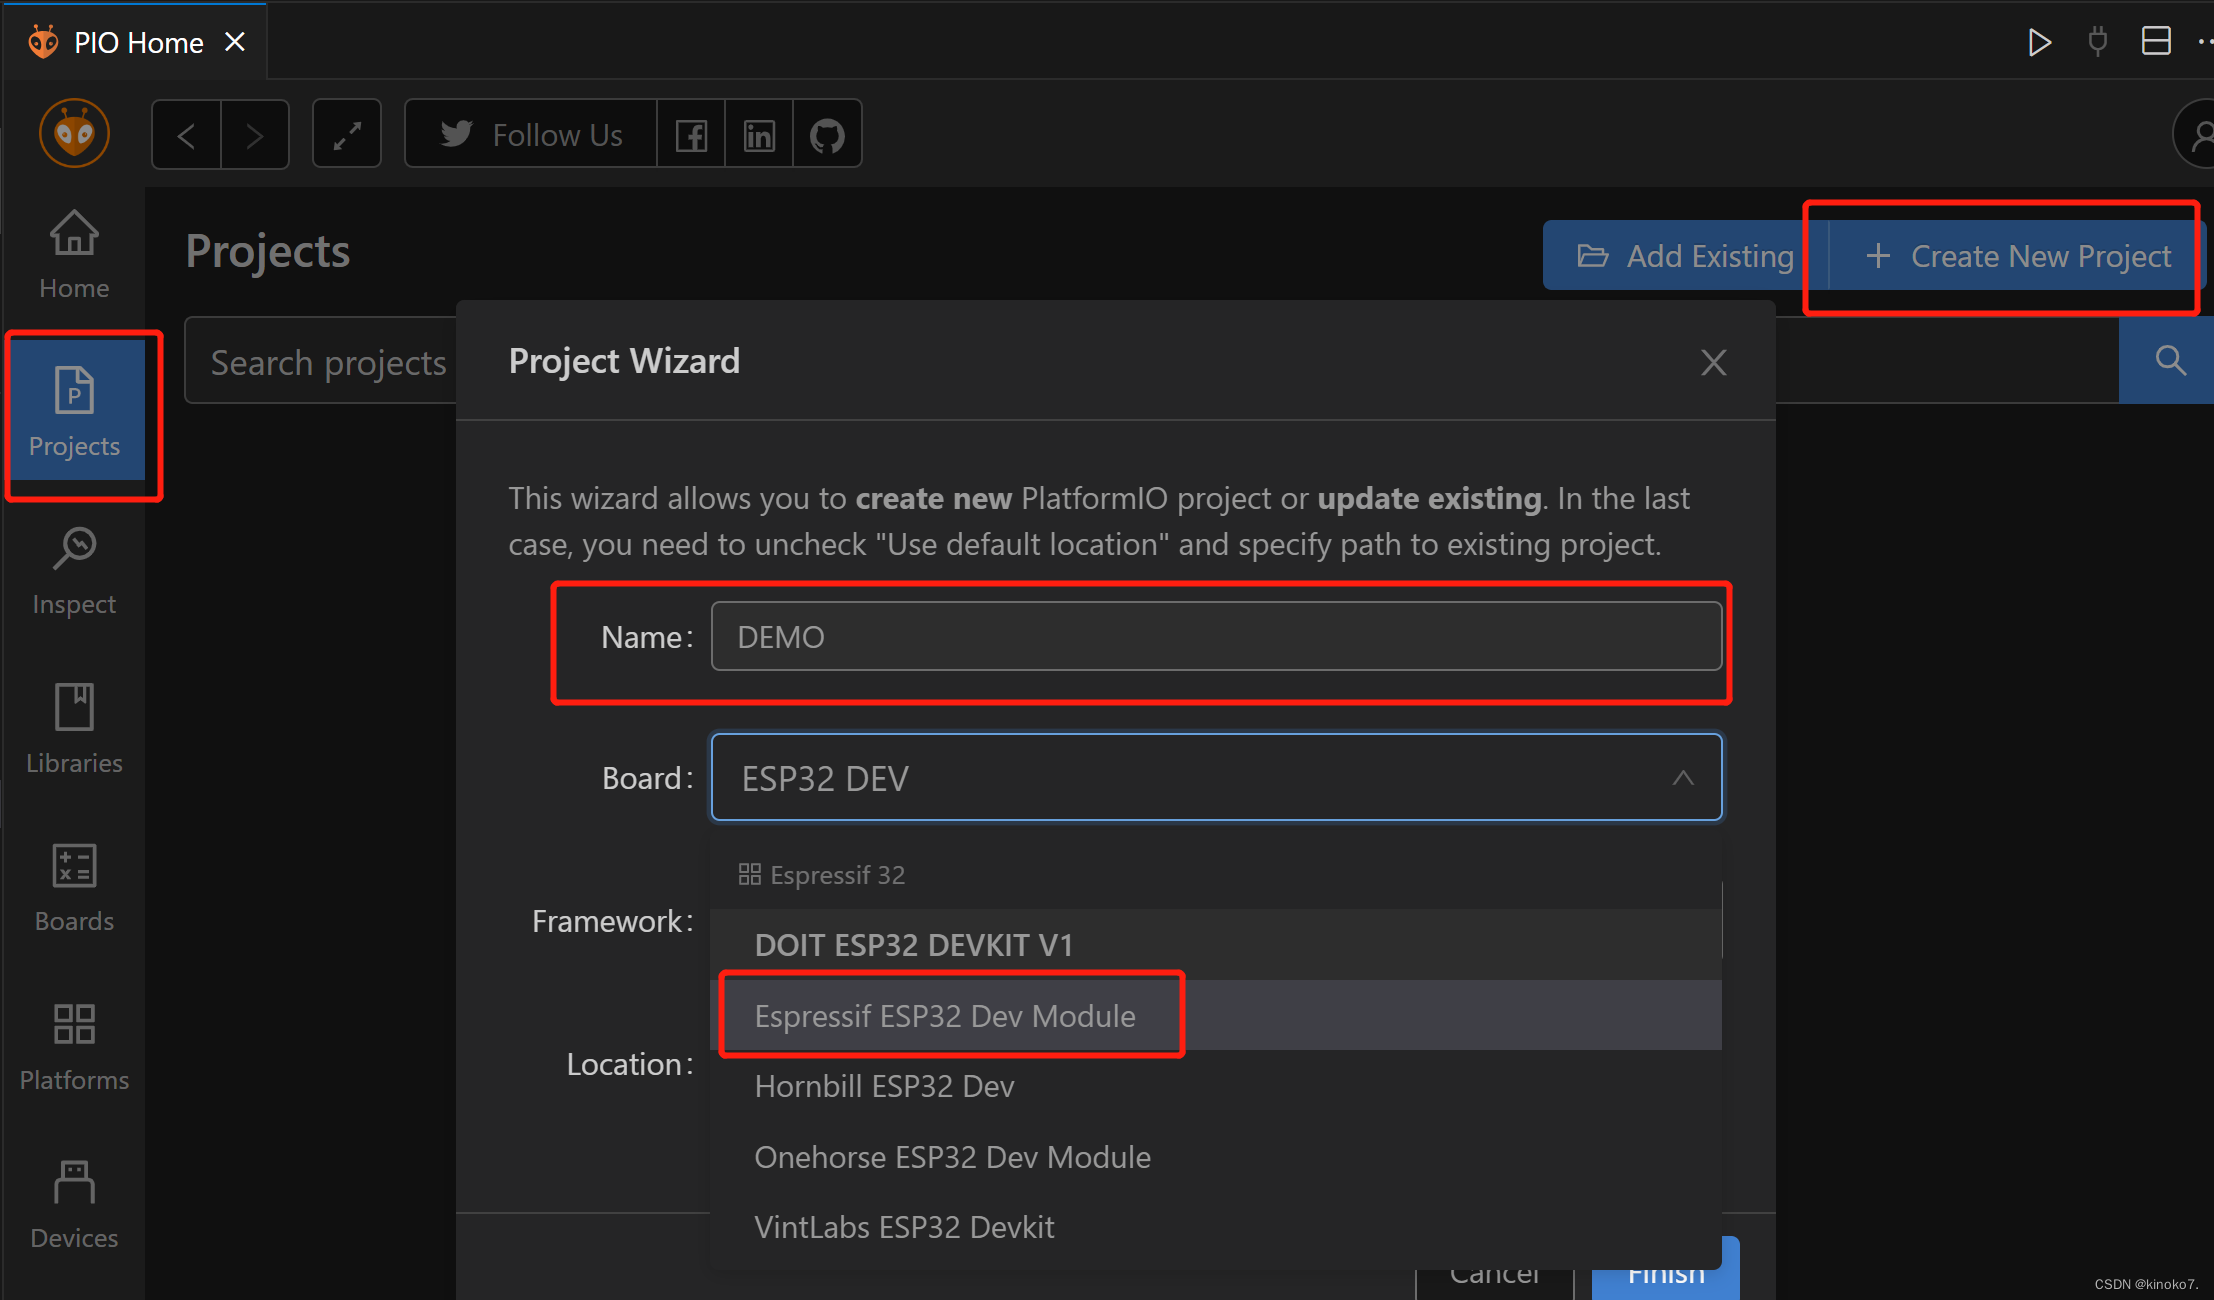Open the Devices sidebar section

point(74,1204)
